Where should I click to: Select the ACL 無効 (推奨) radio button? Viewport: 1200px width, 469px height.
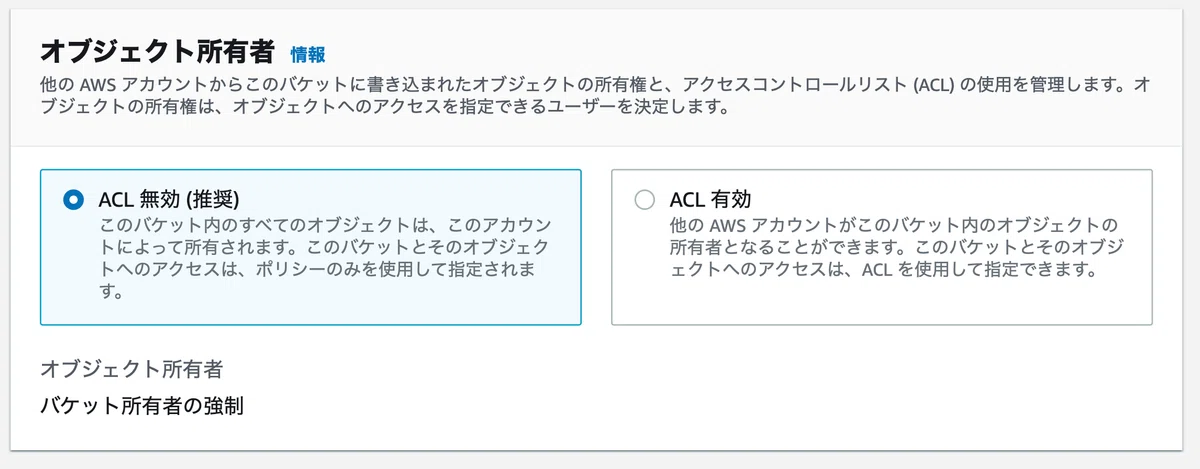(73, 199)
